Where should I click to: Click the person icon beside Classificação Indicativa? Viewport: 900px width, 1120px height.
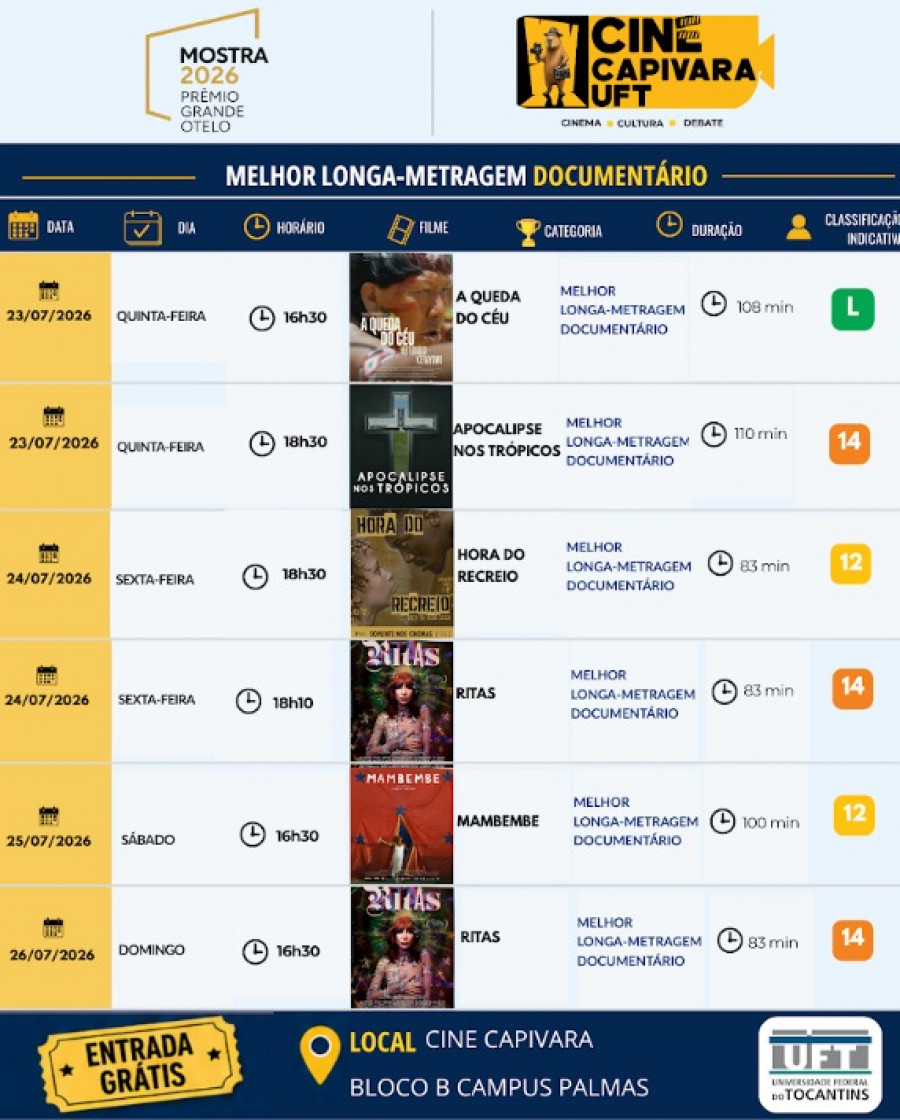(x=799, y=227)
